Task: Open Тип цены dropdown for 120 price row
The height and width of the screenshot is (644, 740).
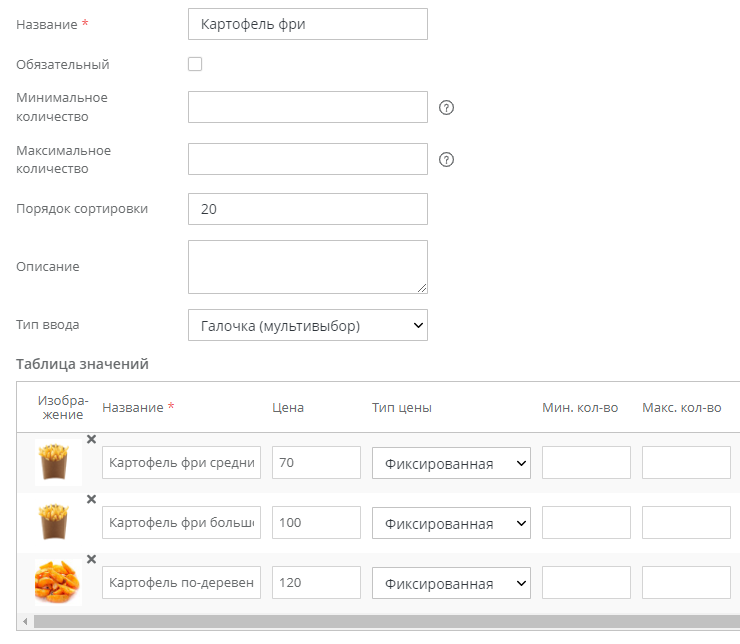Action: (451, 583)
